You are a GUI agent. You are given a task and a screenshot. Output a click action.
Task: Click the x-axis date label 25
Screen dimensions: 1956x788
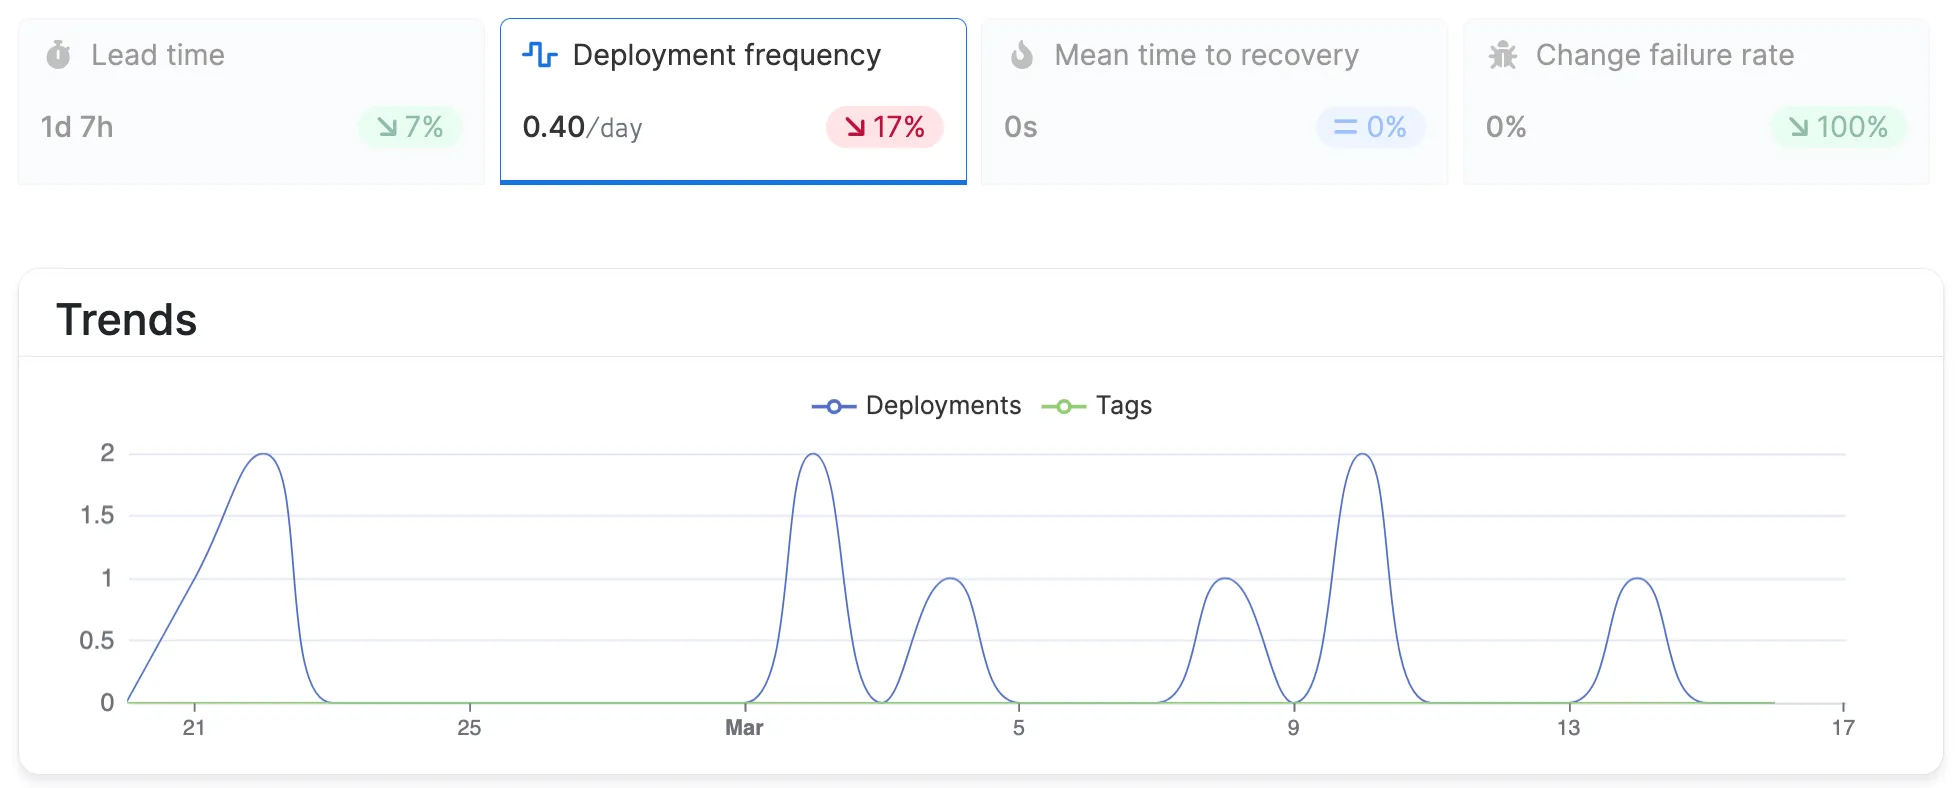[x=469, y=728]
